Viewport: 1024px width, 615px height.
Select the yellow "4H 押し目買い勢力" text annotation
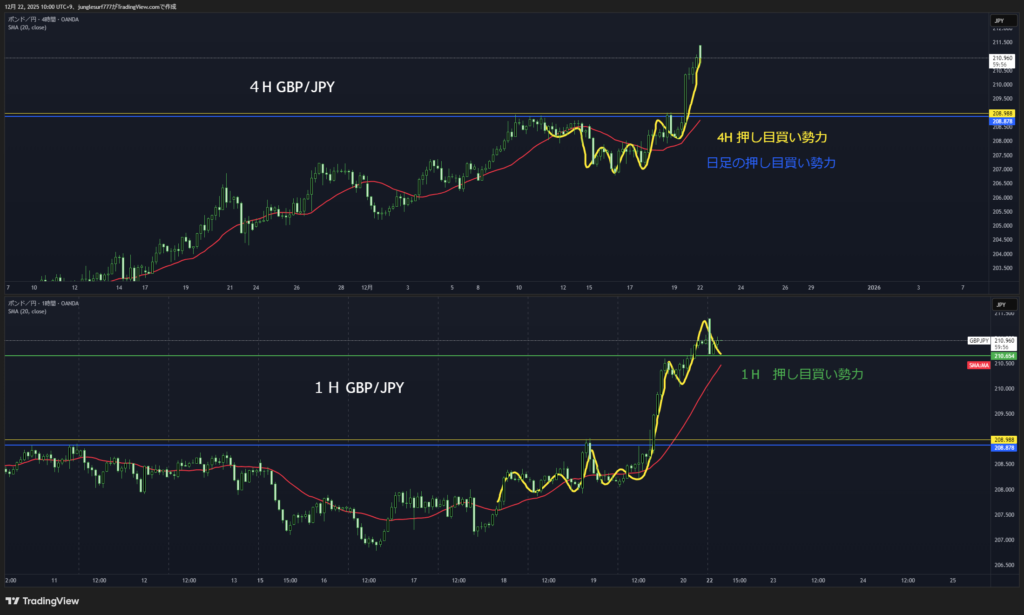pyautogui.click(x=772, y=137)
